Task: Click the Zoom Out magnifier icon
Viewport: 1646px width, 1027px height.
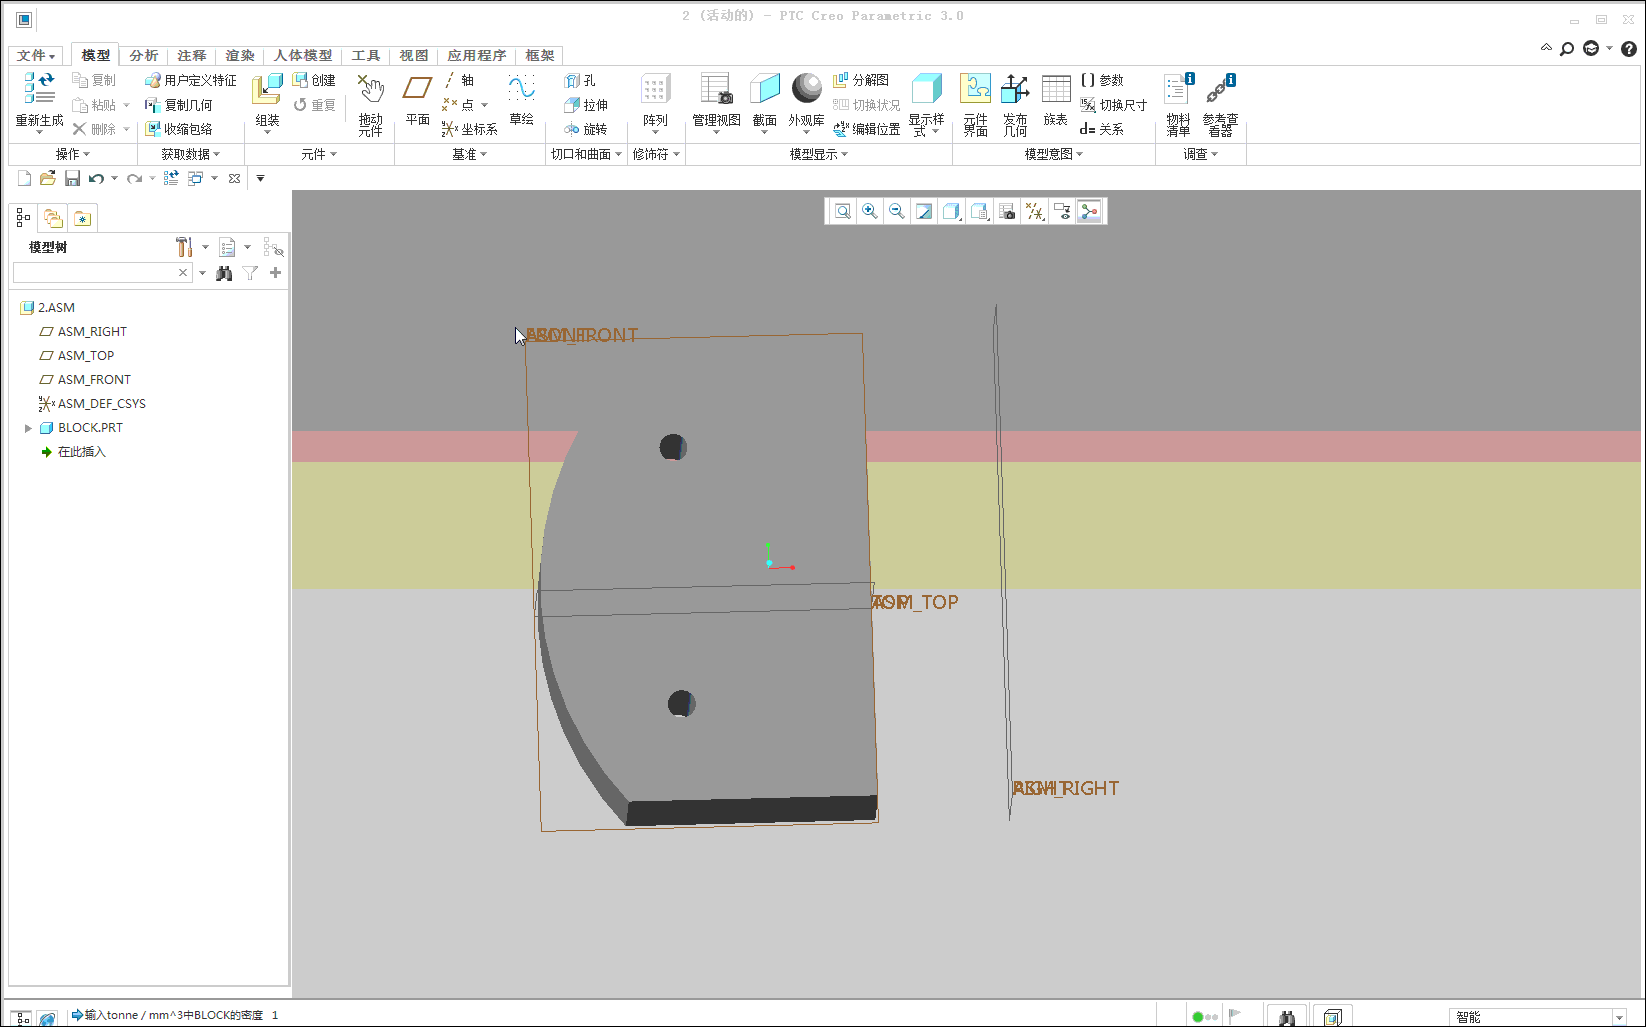Action: (x=897, y=211)
